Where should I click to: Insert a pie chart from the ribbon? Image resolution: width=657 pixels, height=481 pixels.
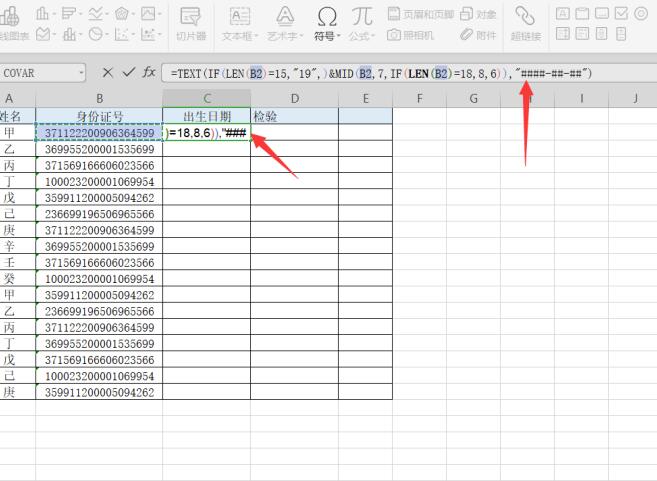tap(96, 34)
